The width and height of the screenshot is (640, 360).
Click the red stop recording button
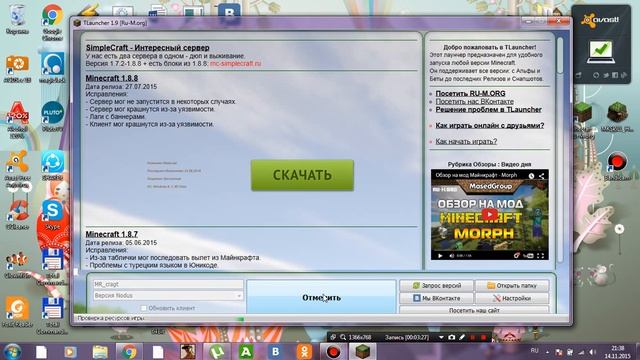click(483, 337)
